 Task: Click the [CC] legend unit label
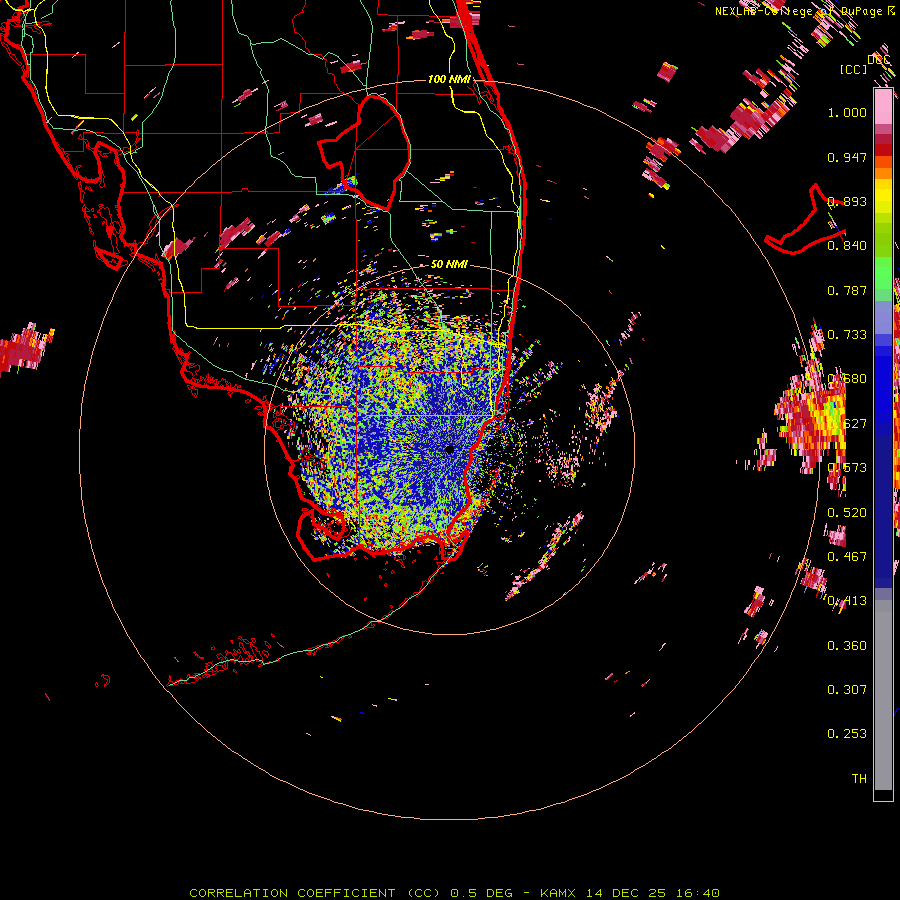tap(854, 69)
